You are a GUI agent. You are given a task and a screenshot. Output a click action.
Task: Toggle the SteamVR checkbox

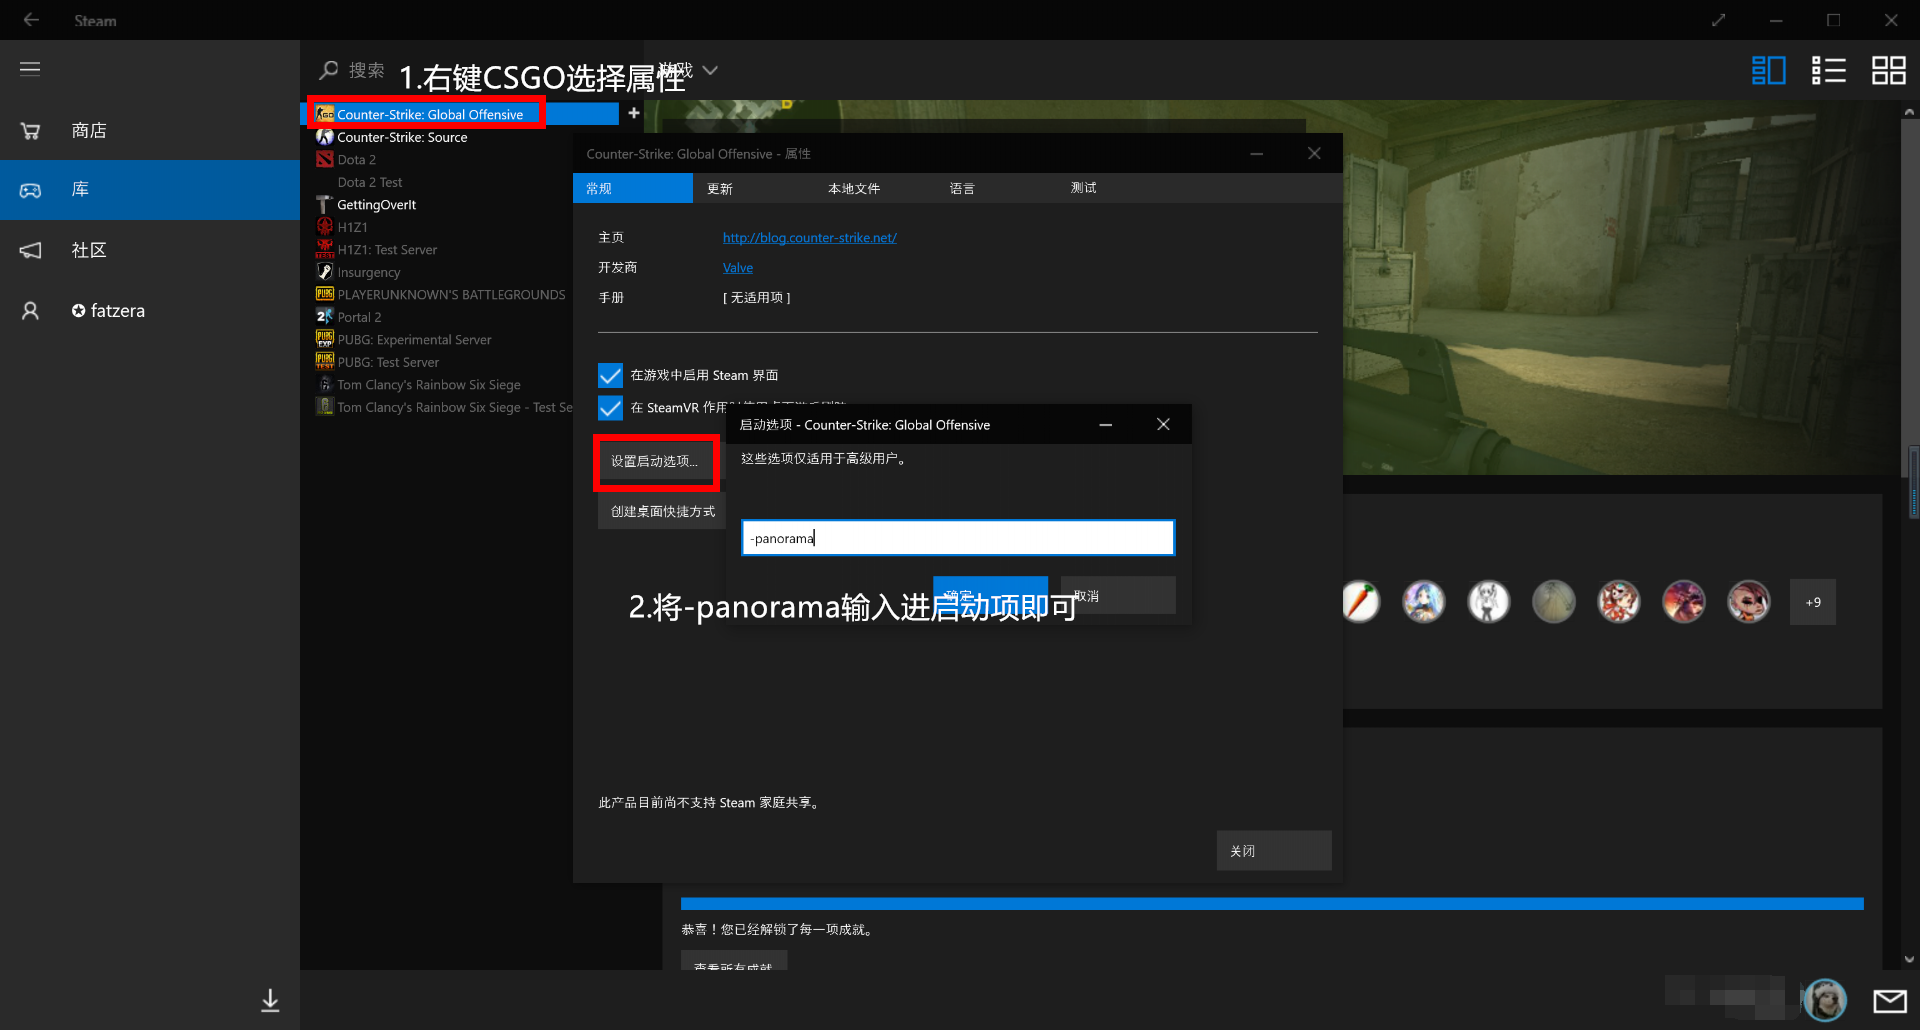coord(610,408)
